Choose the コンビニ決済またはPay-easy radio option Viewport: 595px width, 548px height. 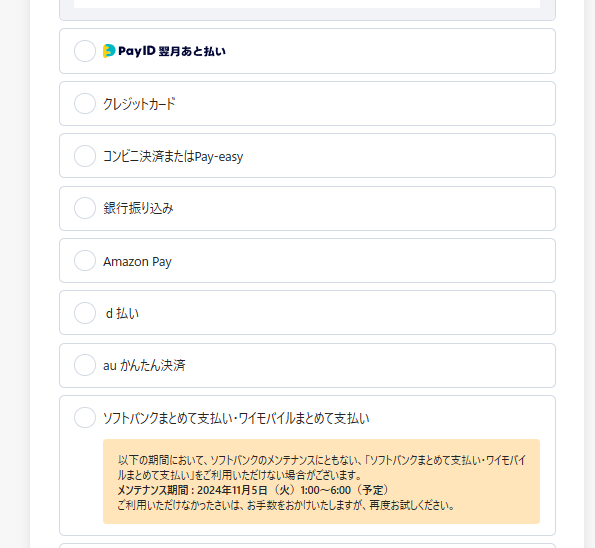pyautogui.click(x=85, y=156)
